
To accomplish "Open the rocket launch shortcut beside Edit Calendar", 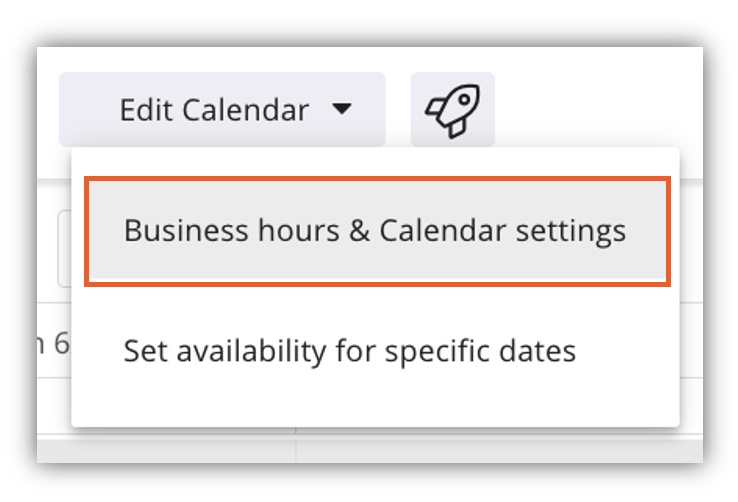I will [452, 110].
